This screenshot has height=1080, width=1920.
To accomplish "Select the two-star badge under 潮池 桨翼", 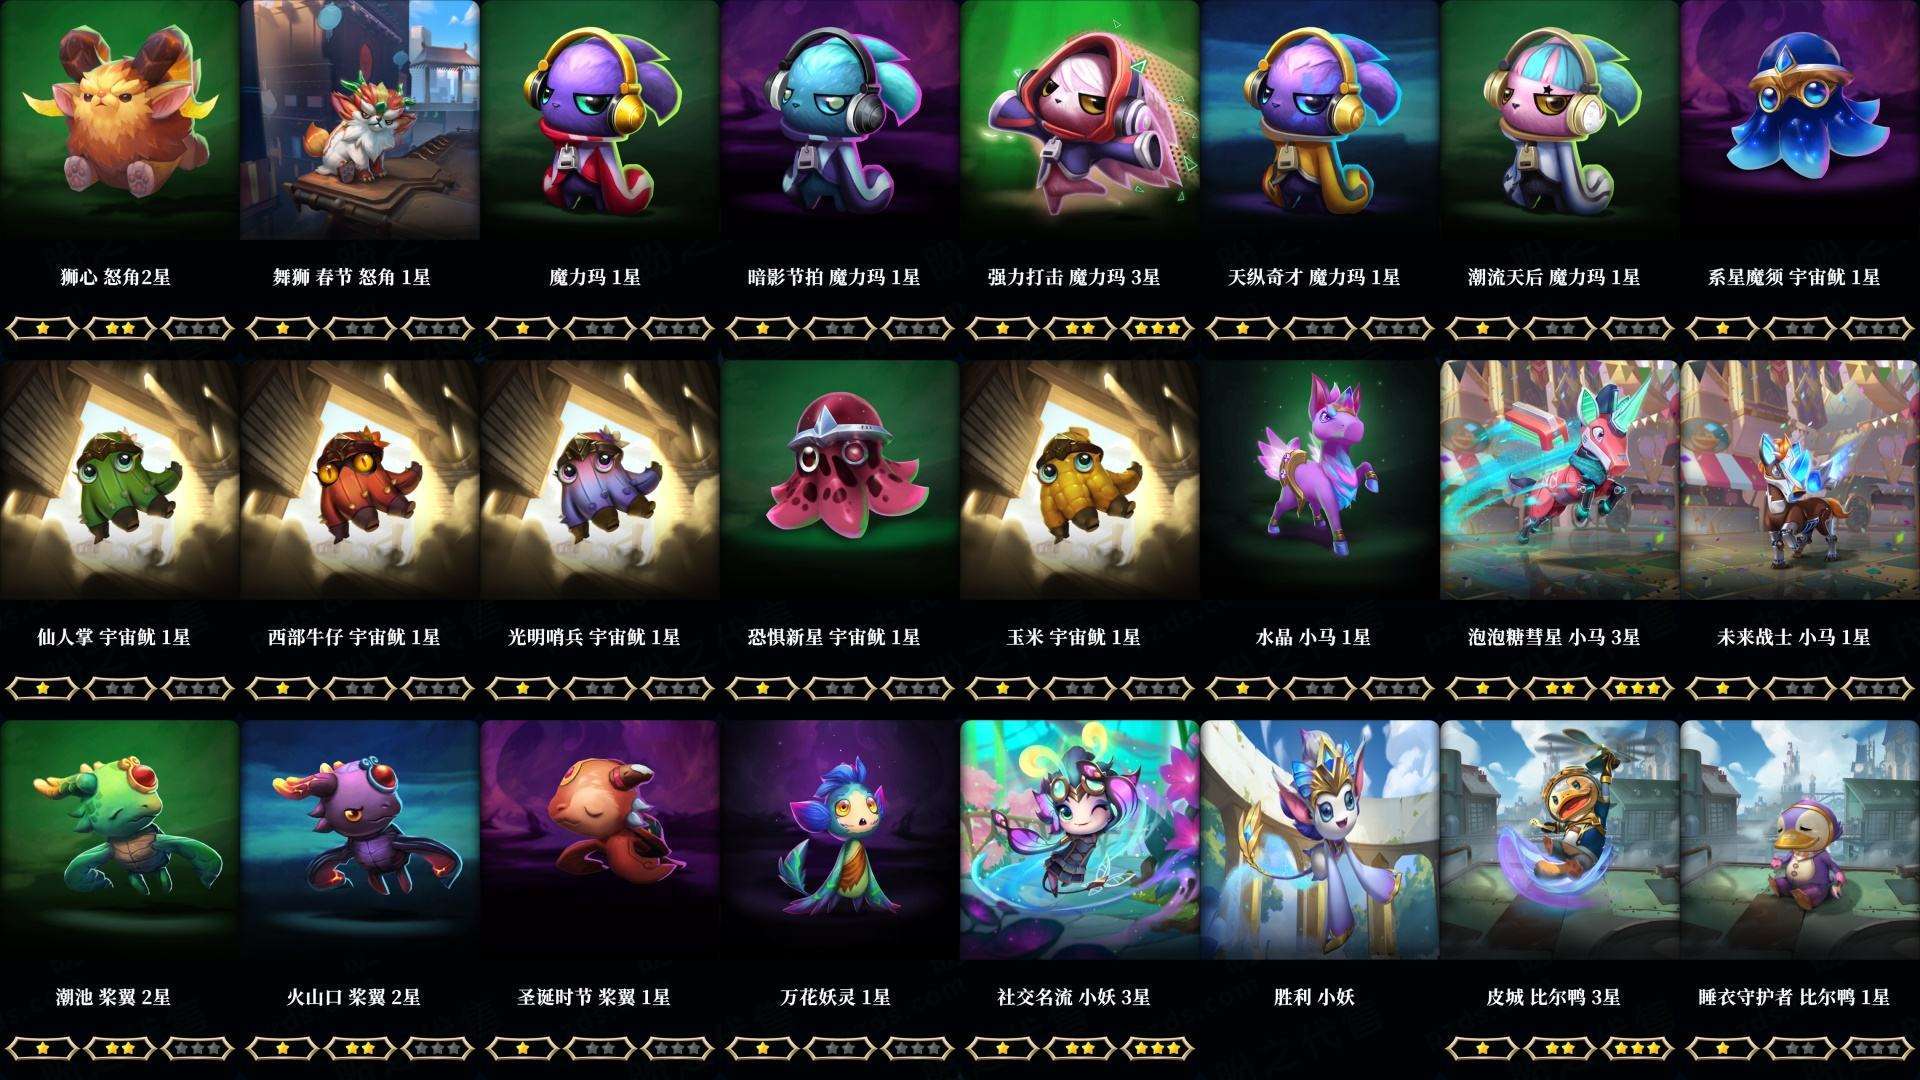I will pyautogui.click(x=120, y=1047).
